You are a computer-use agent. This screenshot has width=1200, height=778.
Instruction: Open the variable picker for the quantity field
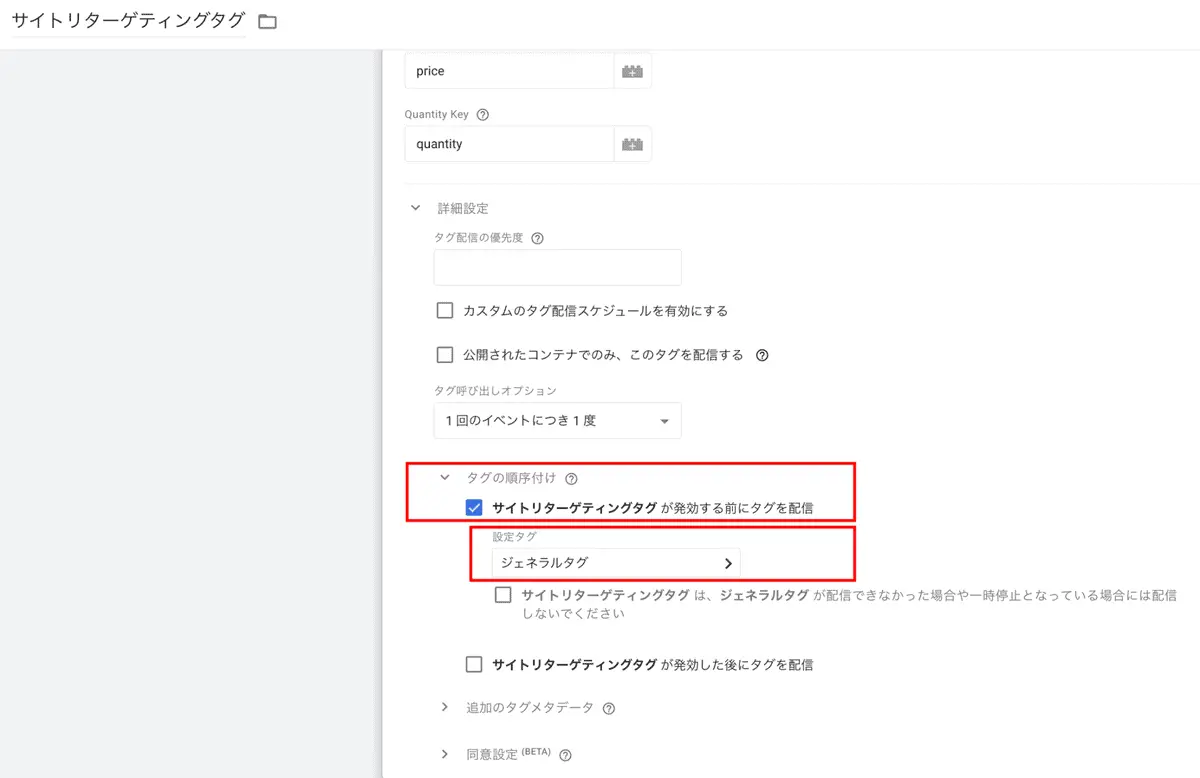[632, 143]
